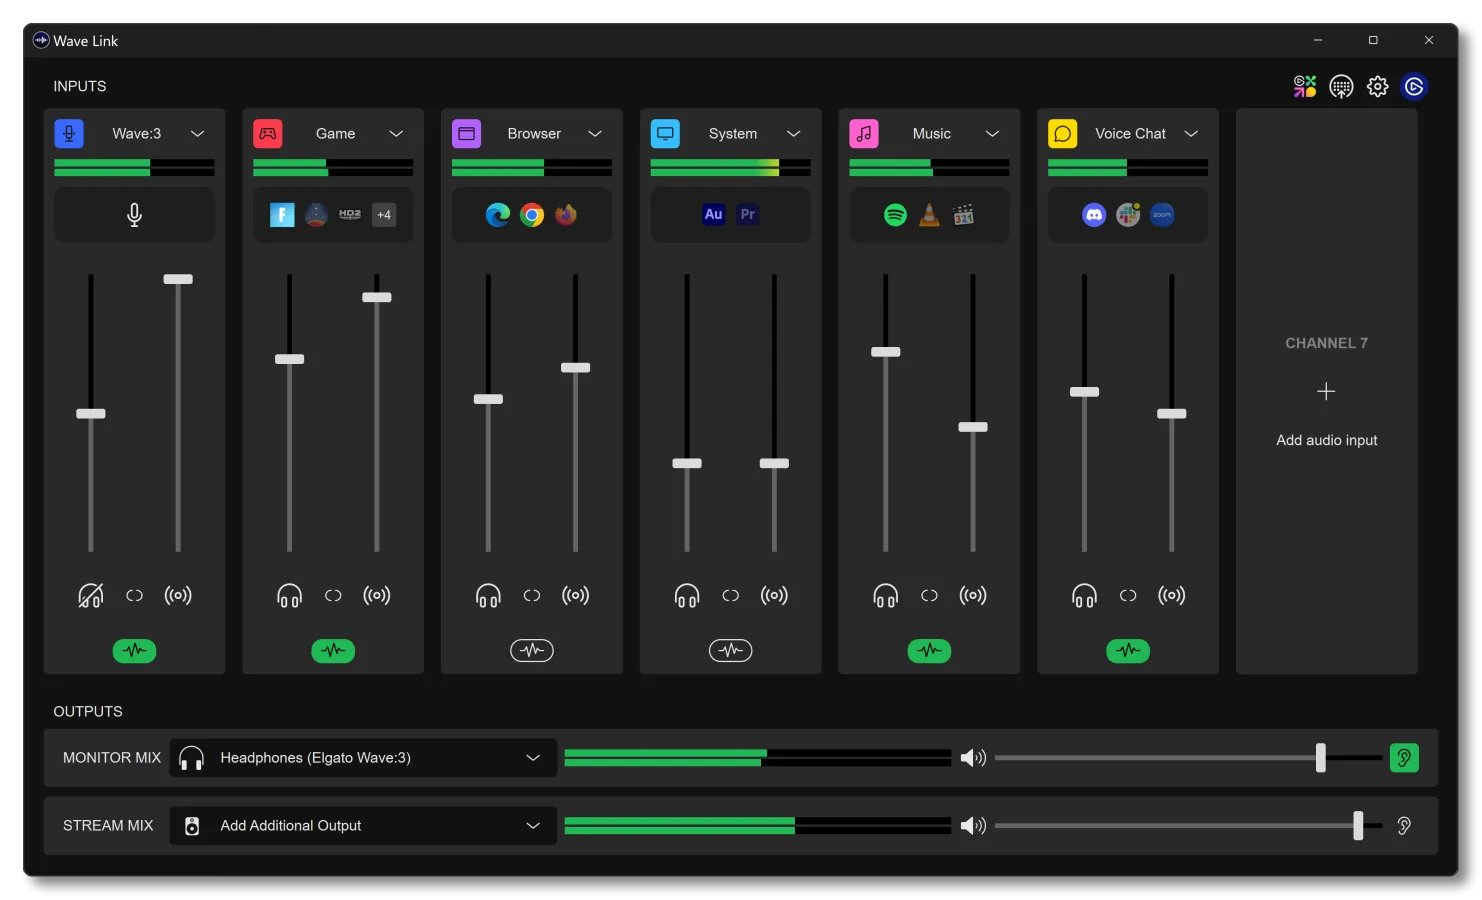Click the Spotify icon in Music channel
This screenshot has width=1482, height=900.
[x=895, y=215]
